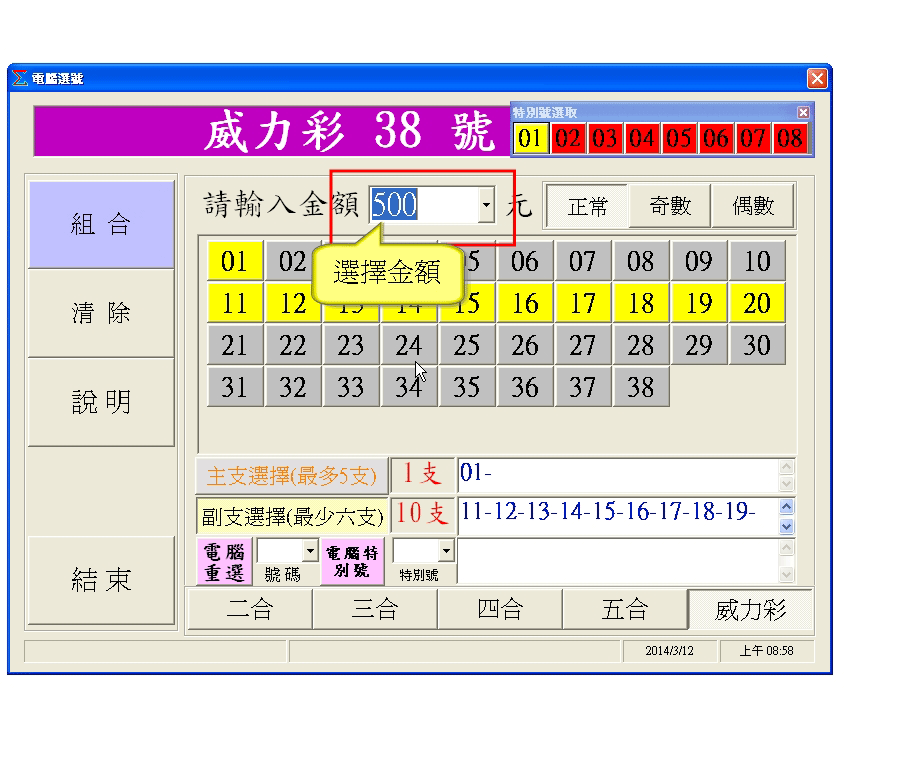Click the 結束 (exit) button
The width and height of the screenshot is (903, 763).
(101, 580)
